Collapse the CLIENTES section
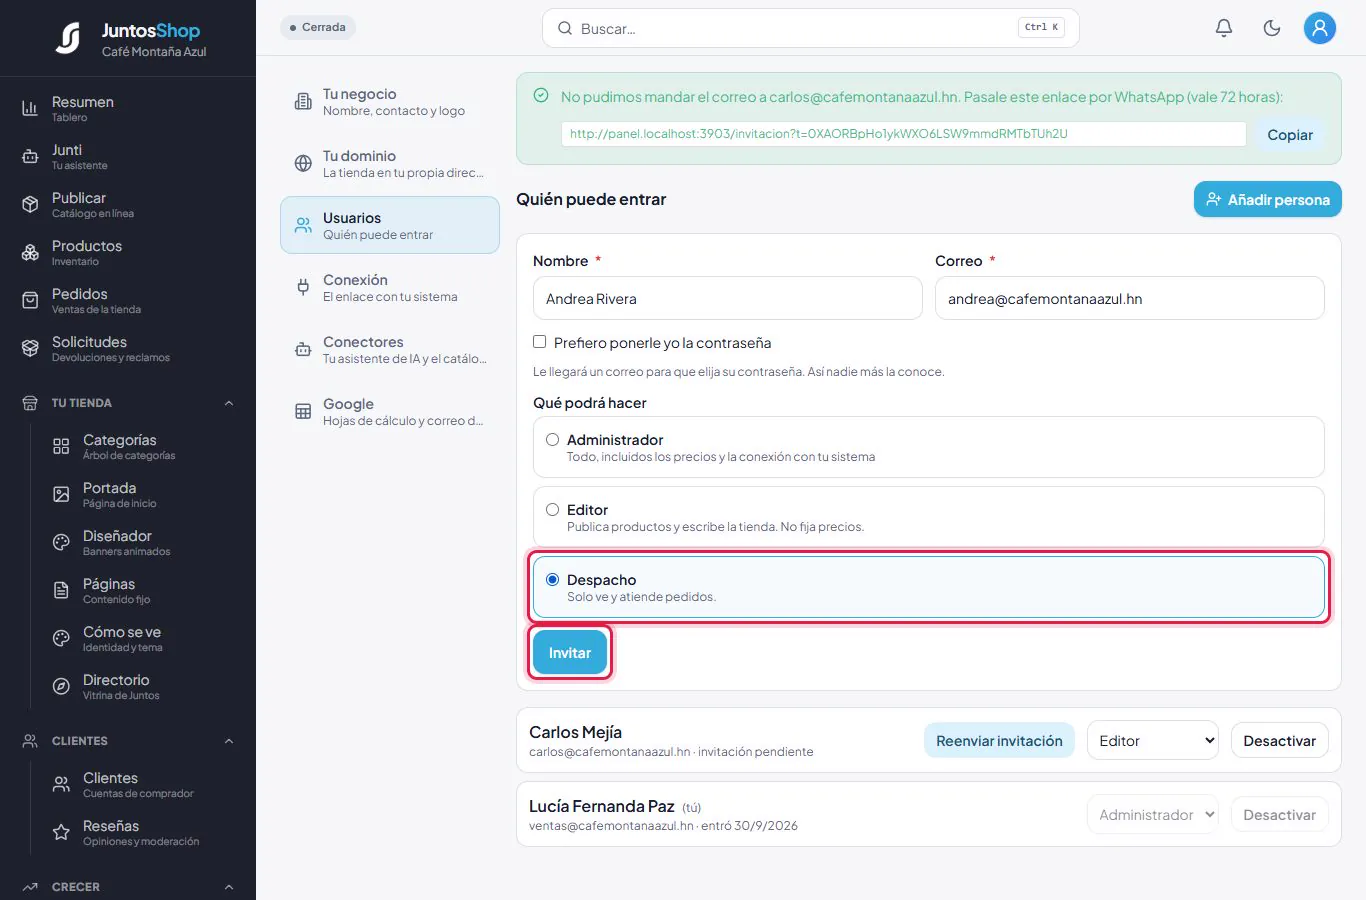 [x=229, y=741]
